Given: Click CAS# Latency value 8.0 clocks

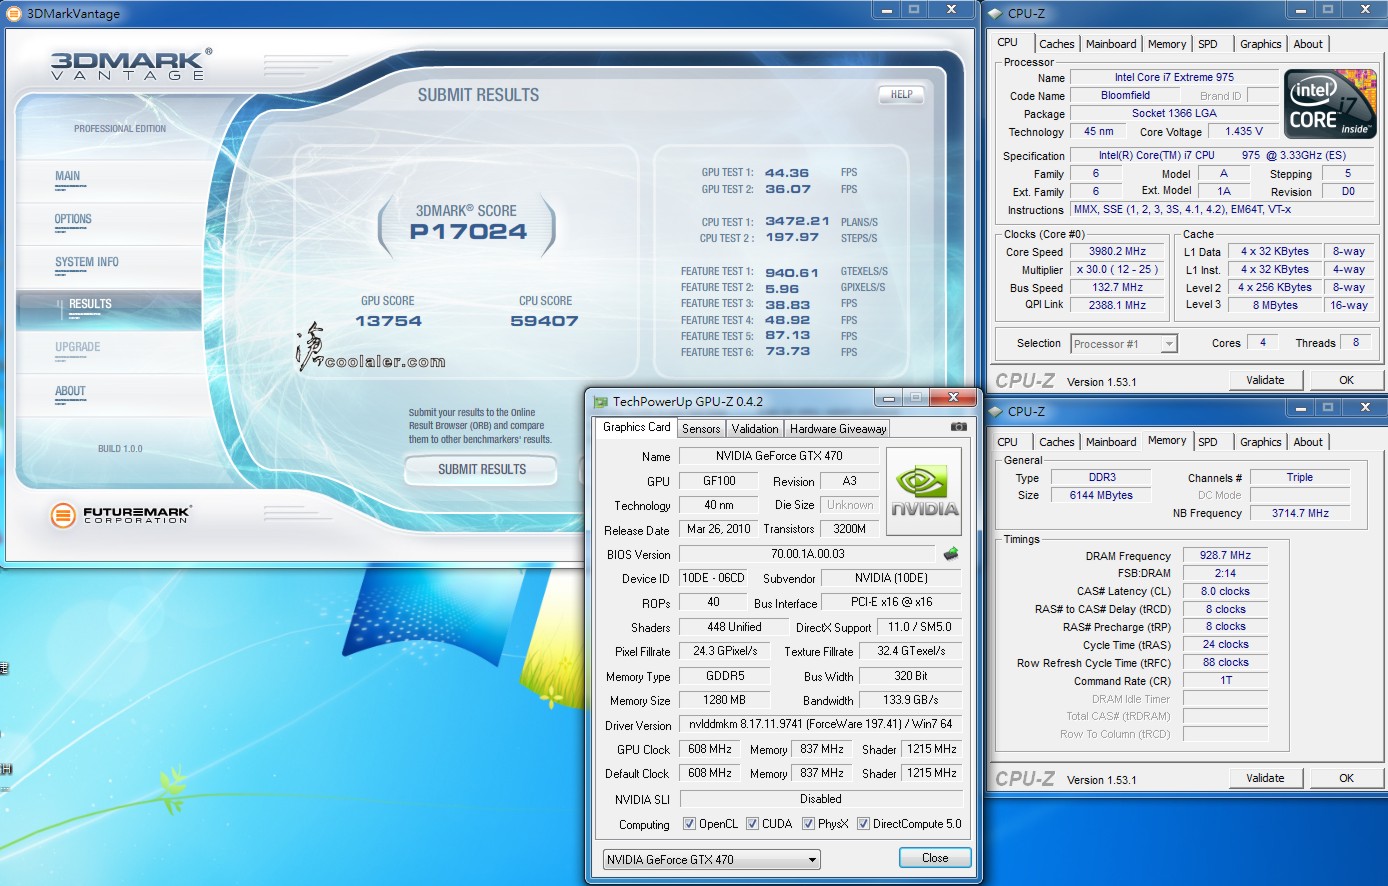Looking at the screenshot, I should click(1225, 591).
